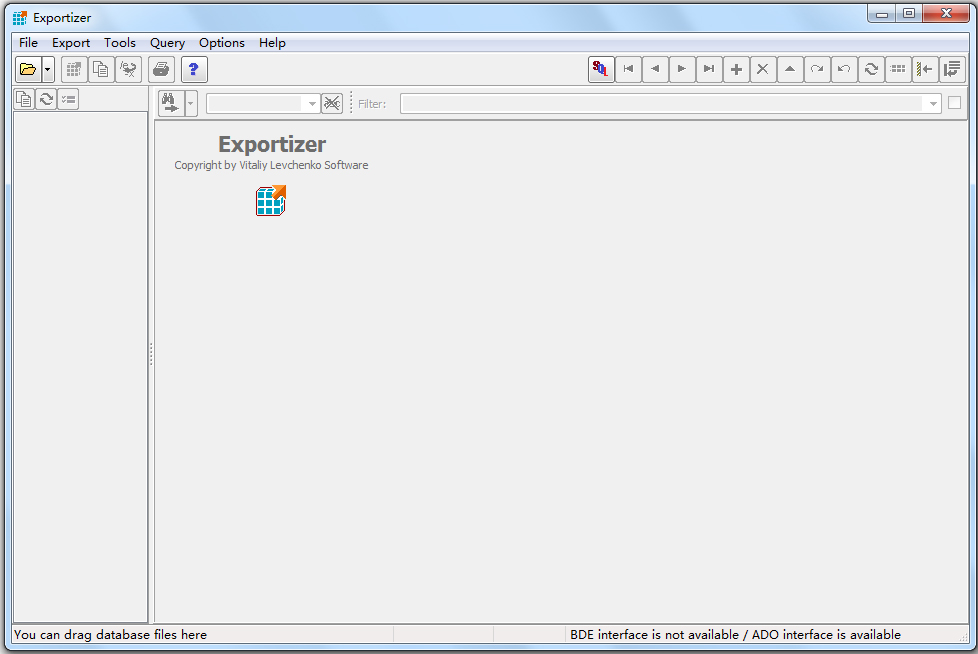Go to the first record
Screen dimensions: 978x654
[629, 69]
